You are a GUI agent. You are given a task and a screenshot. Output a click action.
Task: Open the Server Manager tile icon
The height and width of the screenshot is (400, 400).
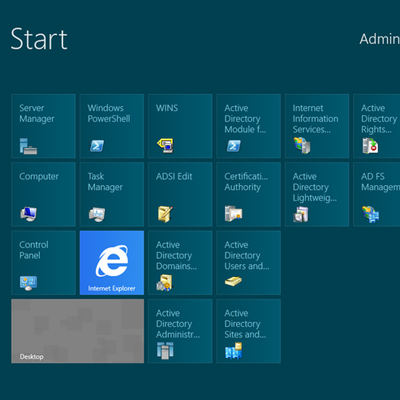coord(28,146)
